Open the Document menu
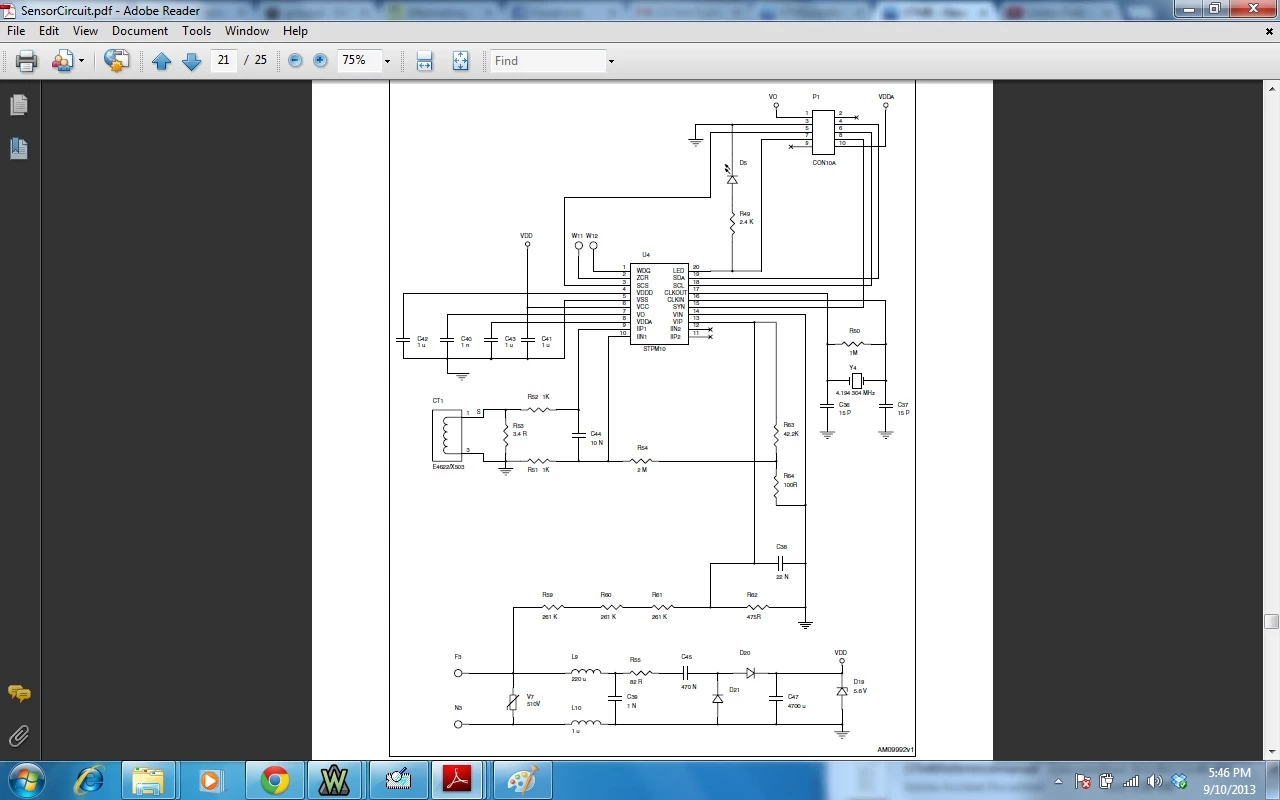Viewport: 1280px width, 800px height. [140, 31]
